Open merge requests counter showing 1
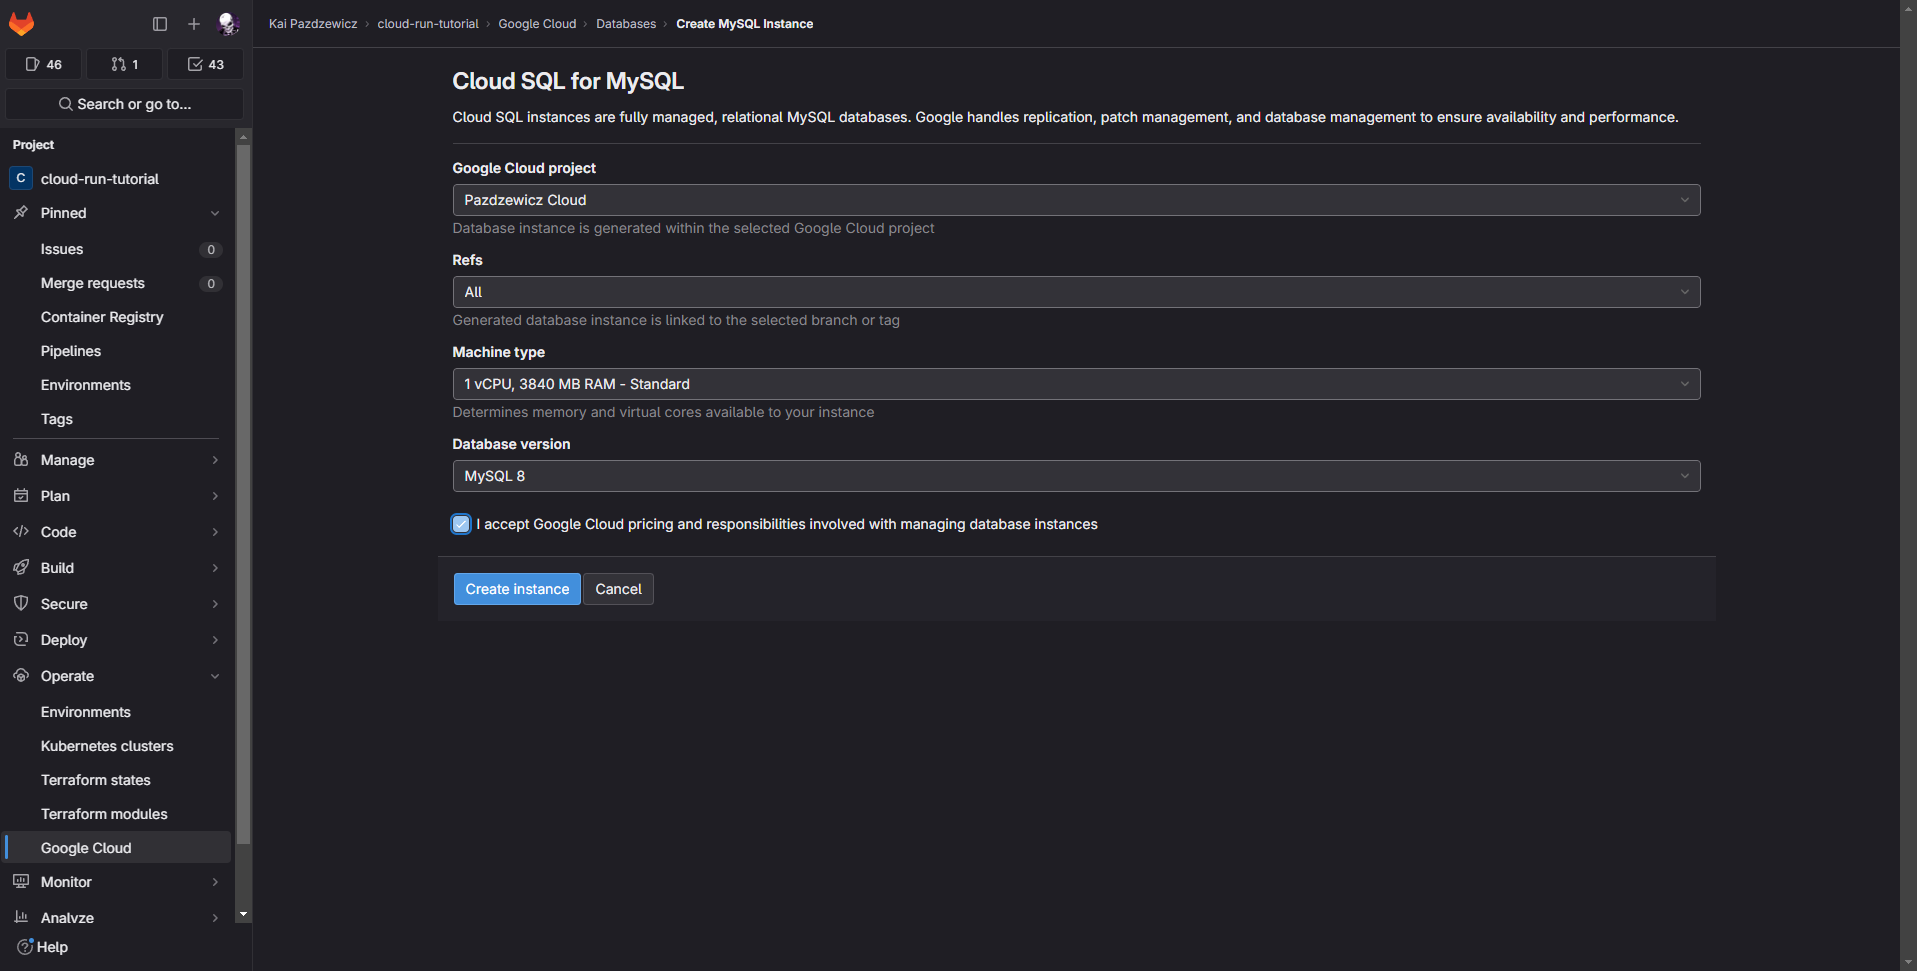This screenshot has height=971, width=1917. [x=125, y=64]
